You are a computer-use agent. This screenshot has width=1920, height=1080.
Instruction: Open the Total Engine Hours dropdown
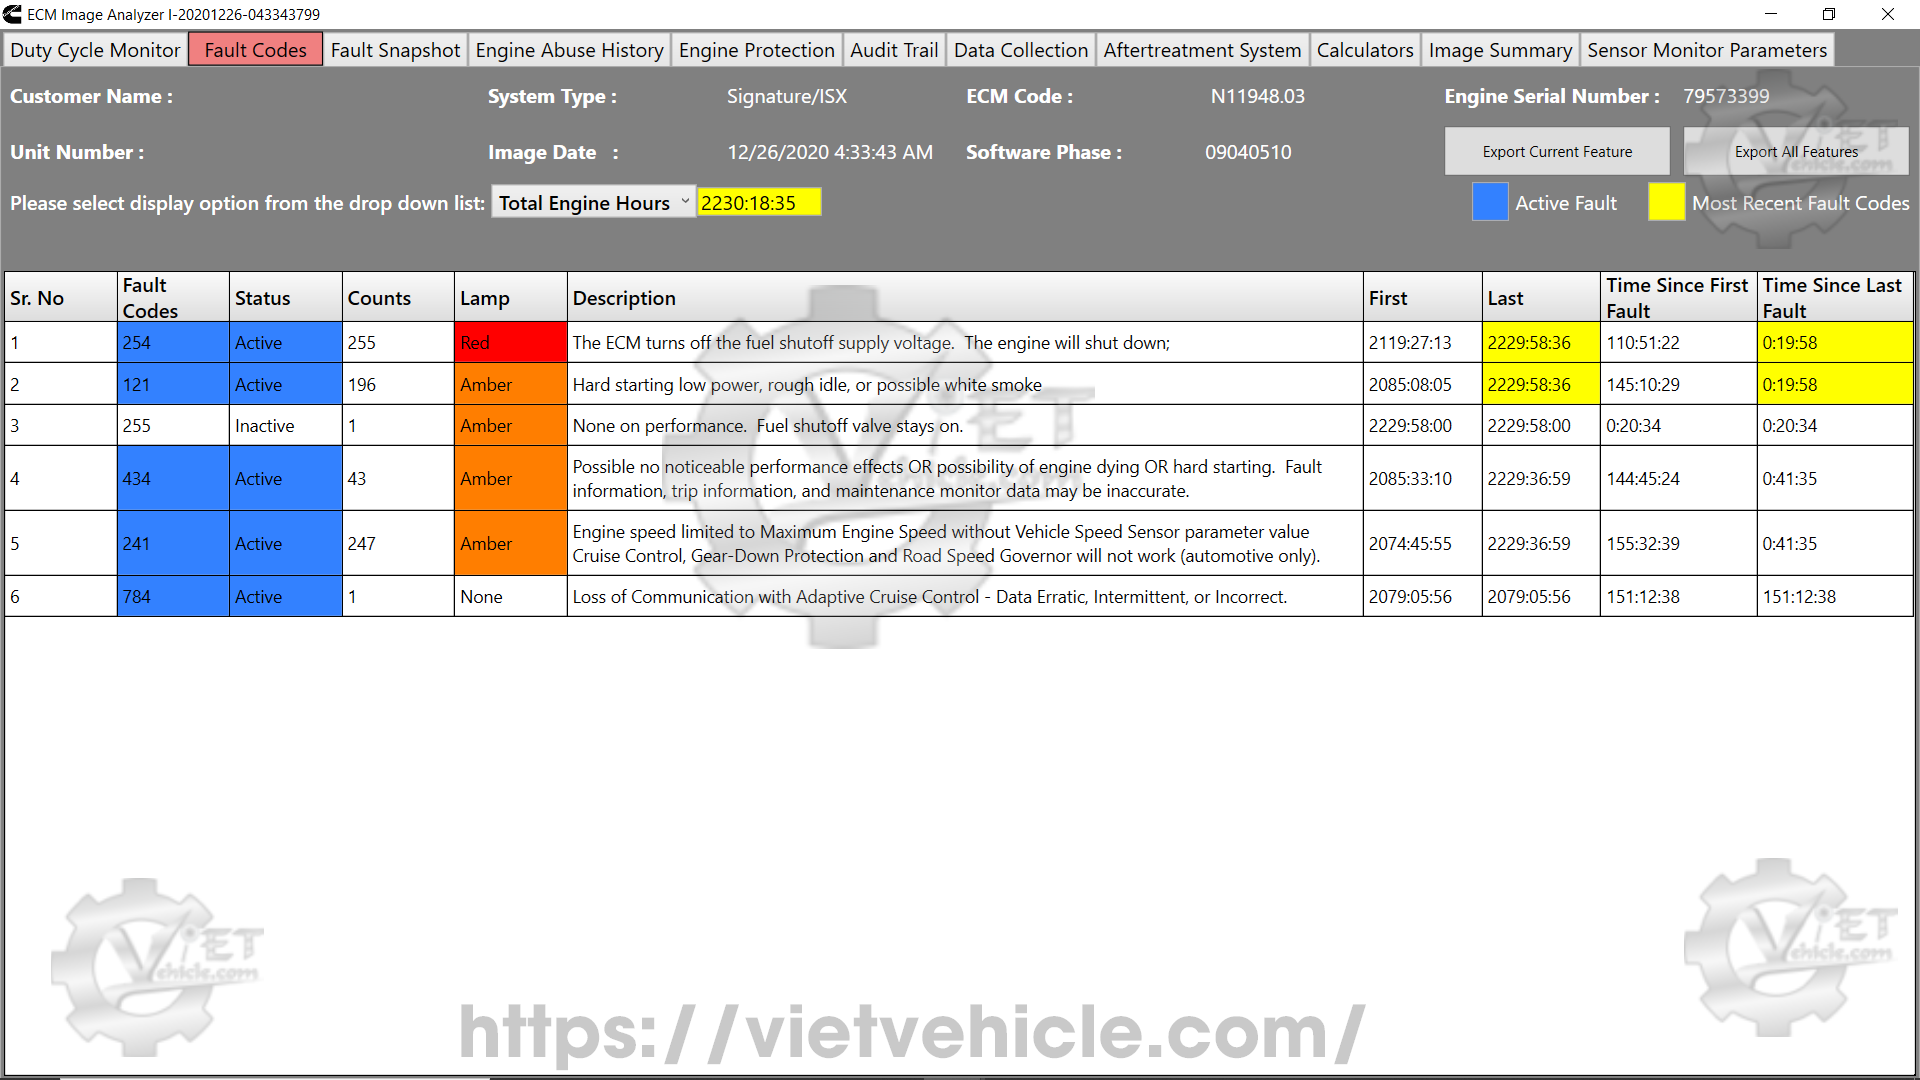(x=593, y=203)
